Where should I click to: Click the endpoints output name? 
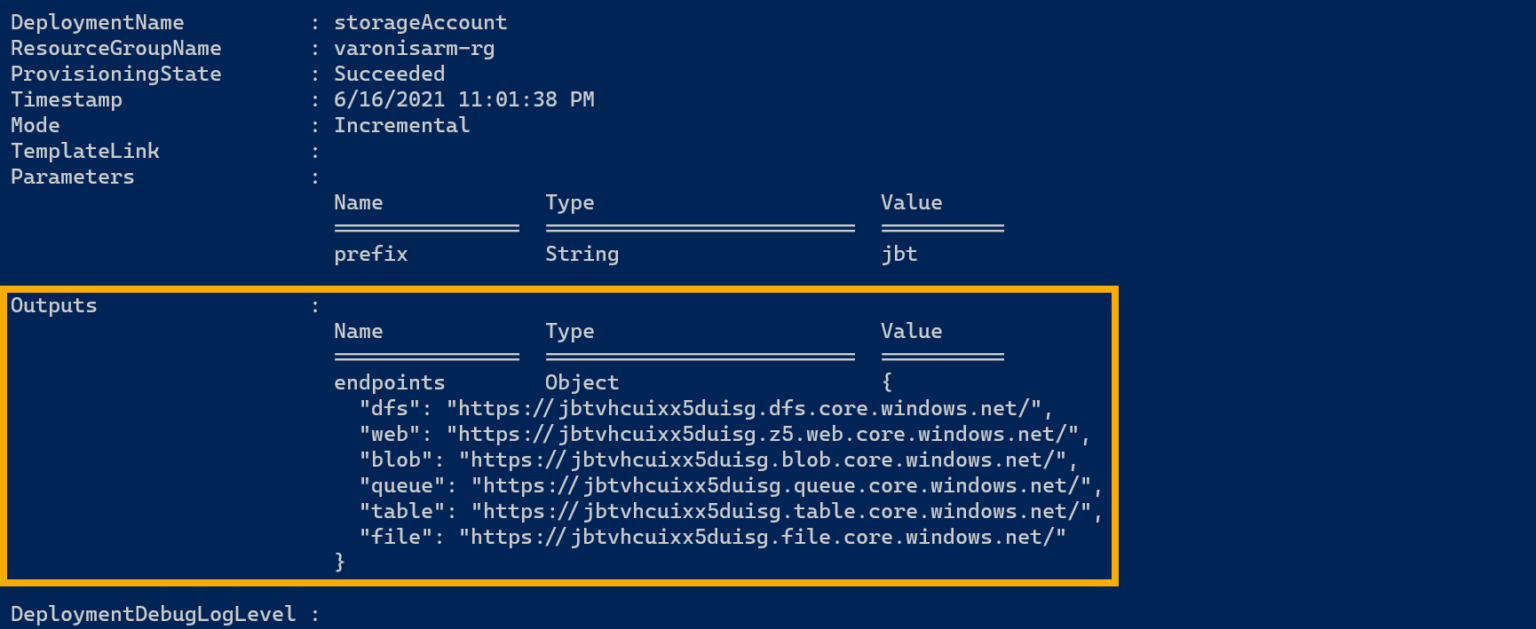[x=389, y=382]
